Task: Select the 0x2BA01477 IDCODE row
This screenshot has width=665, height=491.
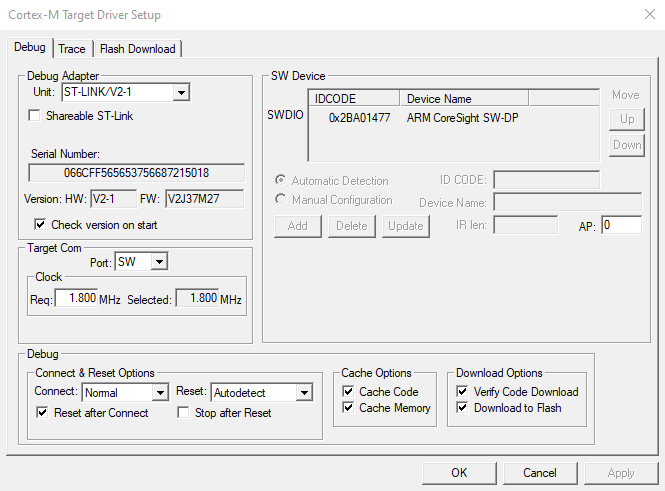Action: click(x=359, y=118)
